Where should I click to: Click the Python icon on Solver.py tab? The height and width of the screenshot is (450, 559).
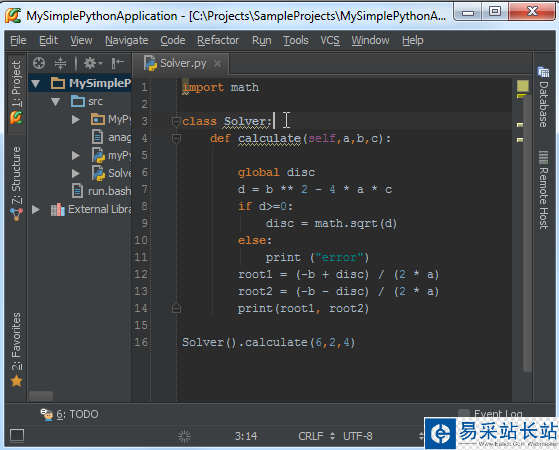click(x=150, y=63)
